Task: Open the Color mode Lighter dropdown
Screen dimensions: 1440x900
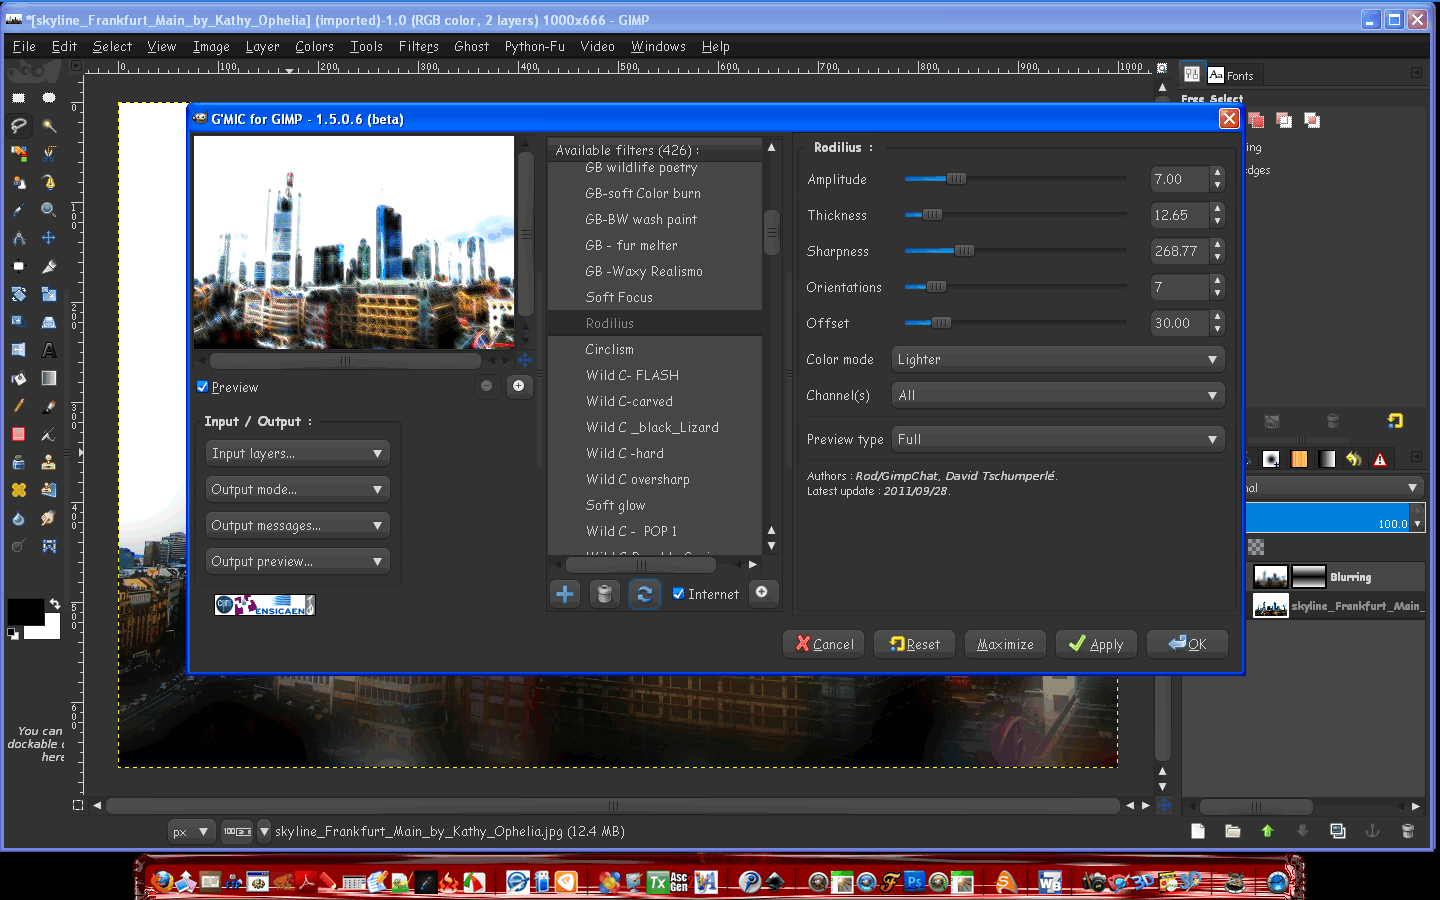Action: (1058, 359)
